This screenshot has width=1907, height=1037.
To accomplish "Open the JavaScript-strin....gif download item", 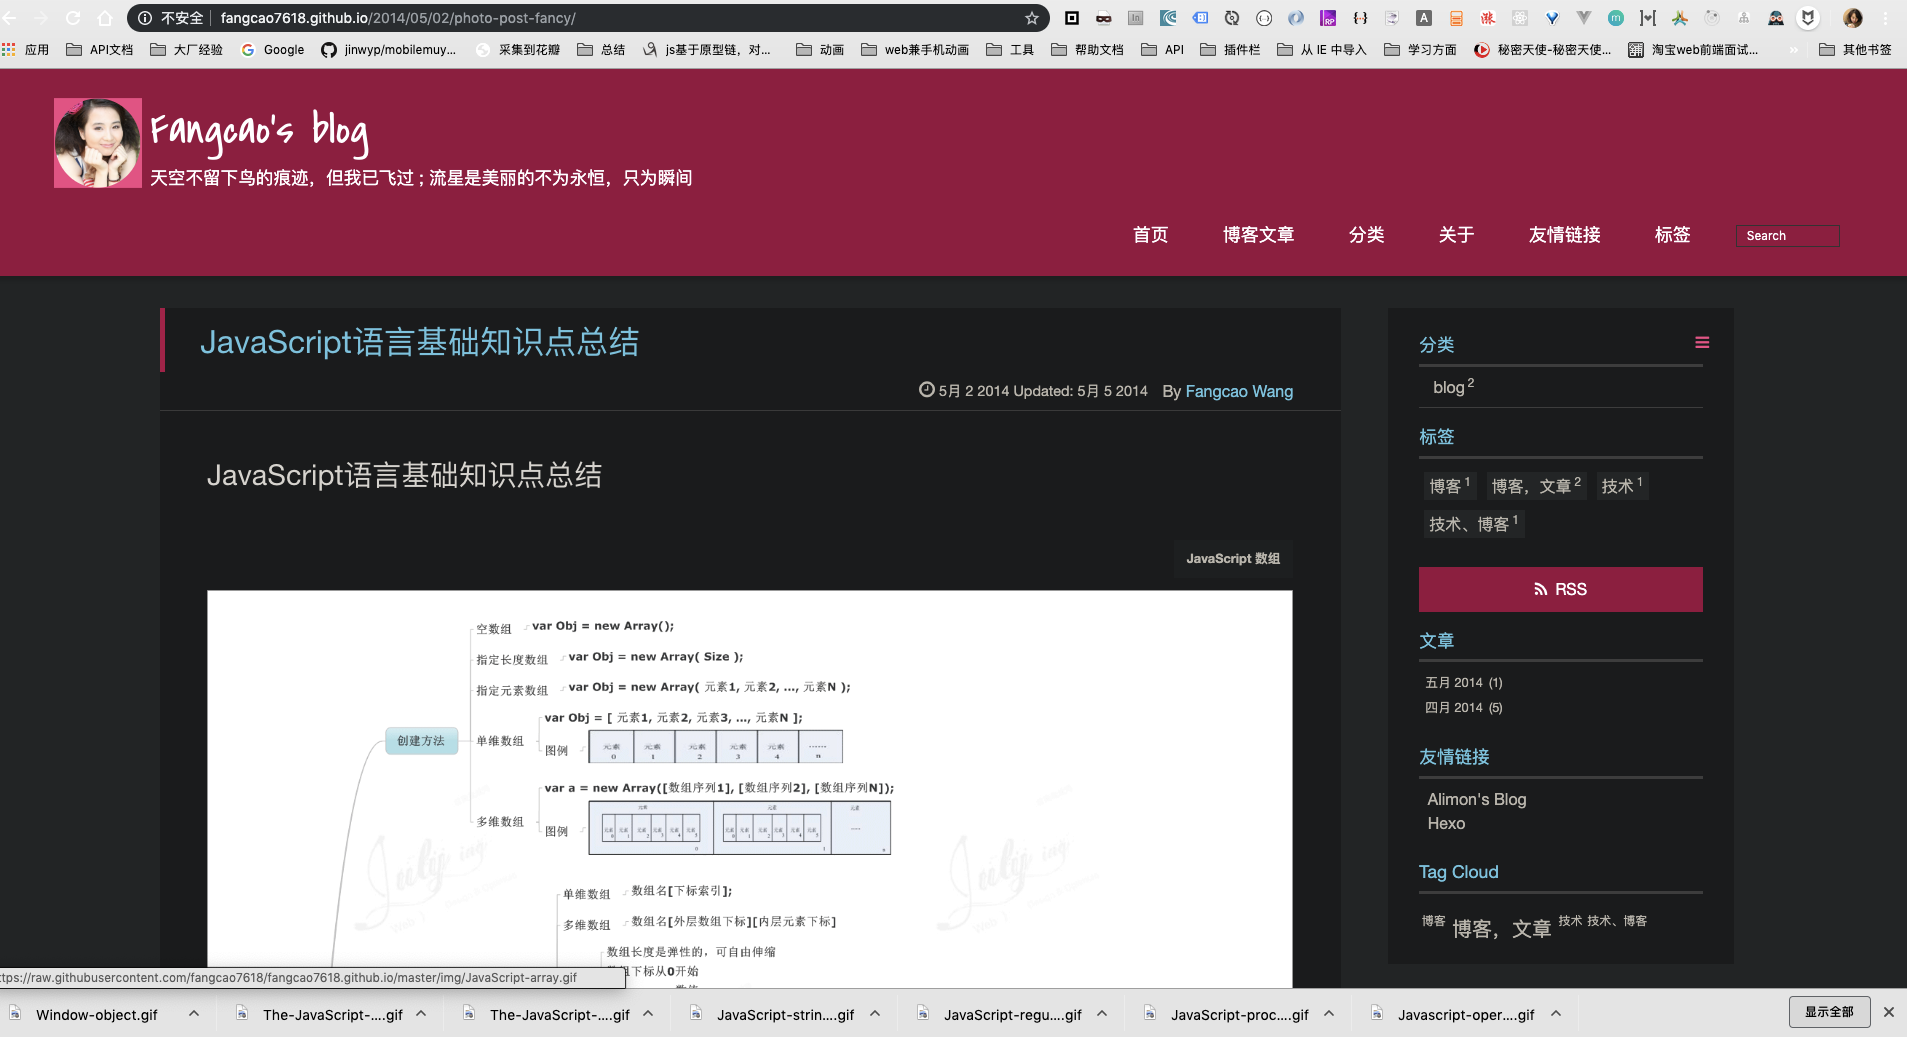I will coord(785,1014).
